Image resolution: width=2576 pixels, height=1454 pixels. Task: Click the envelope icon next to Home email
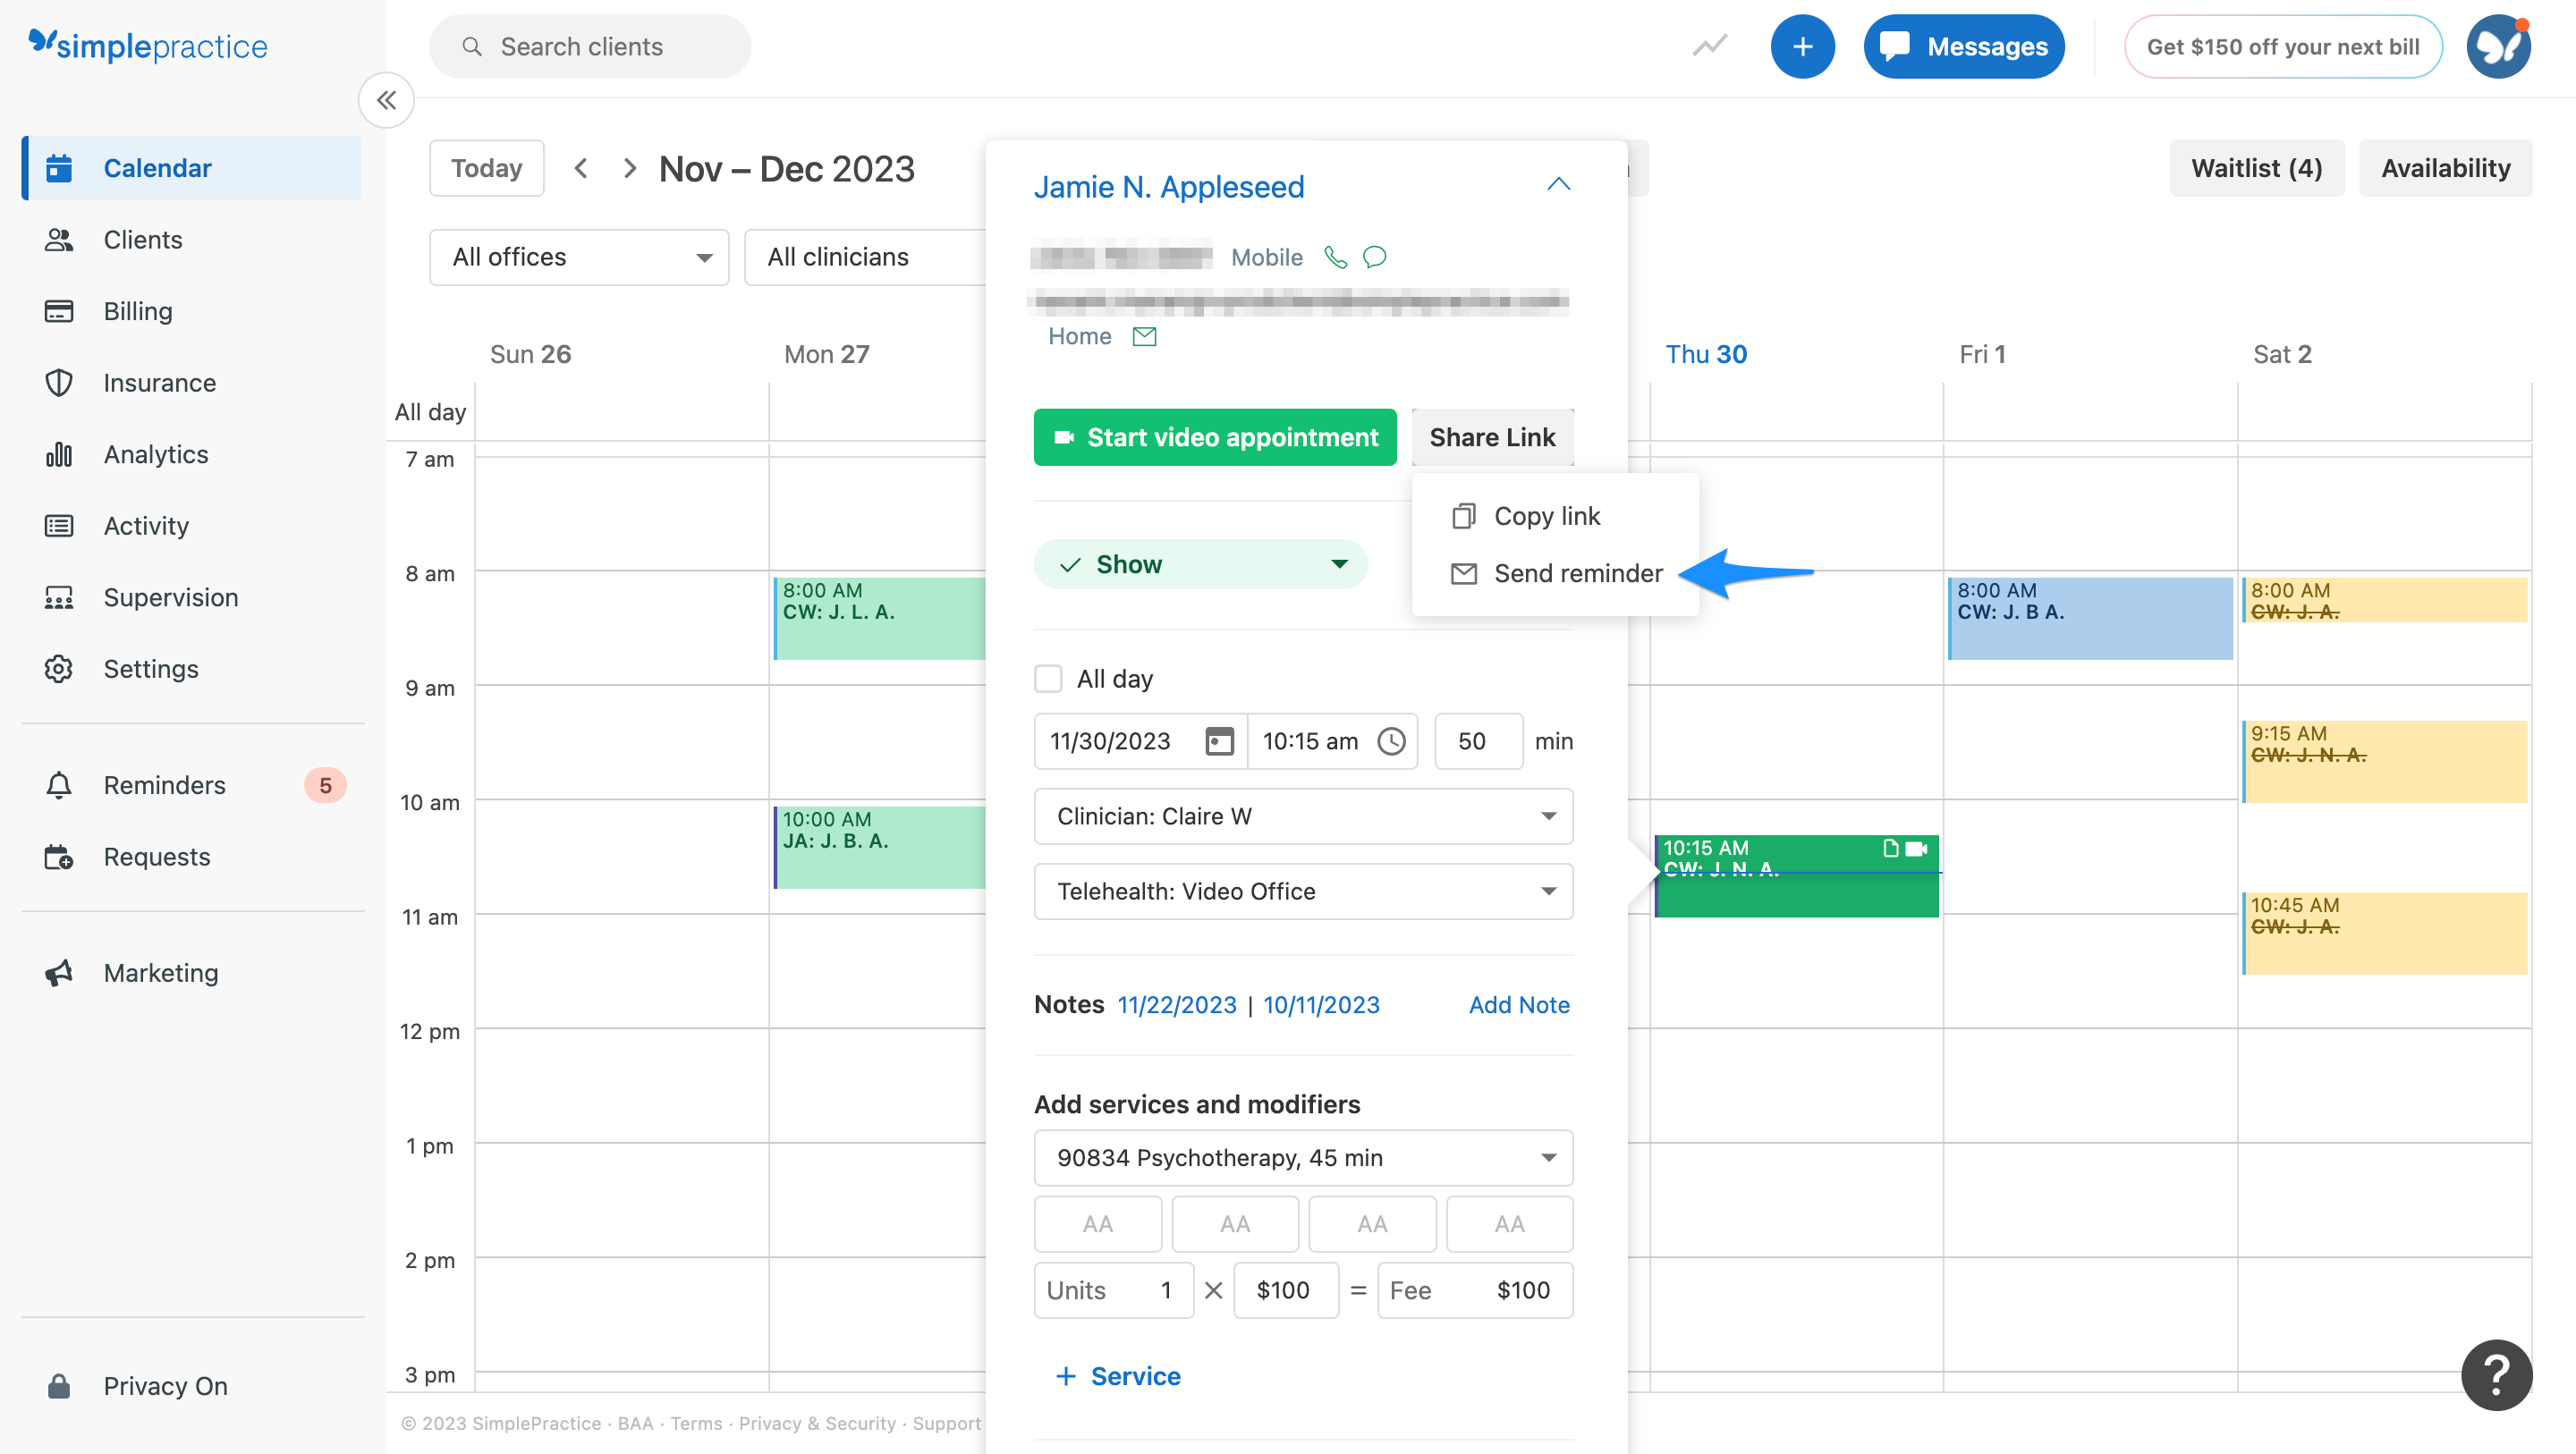(1145, 336)
